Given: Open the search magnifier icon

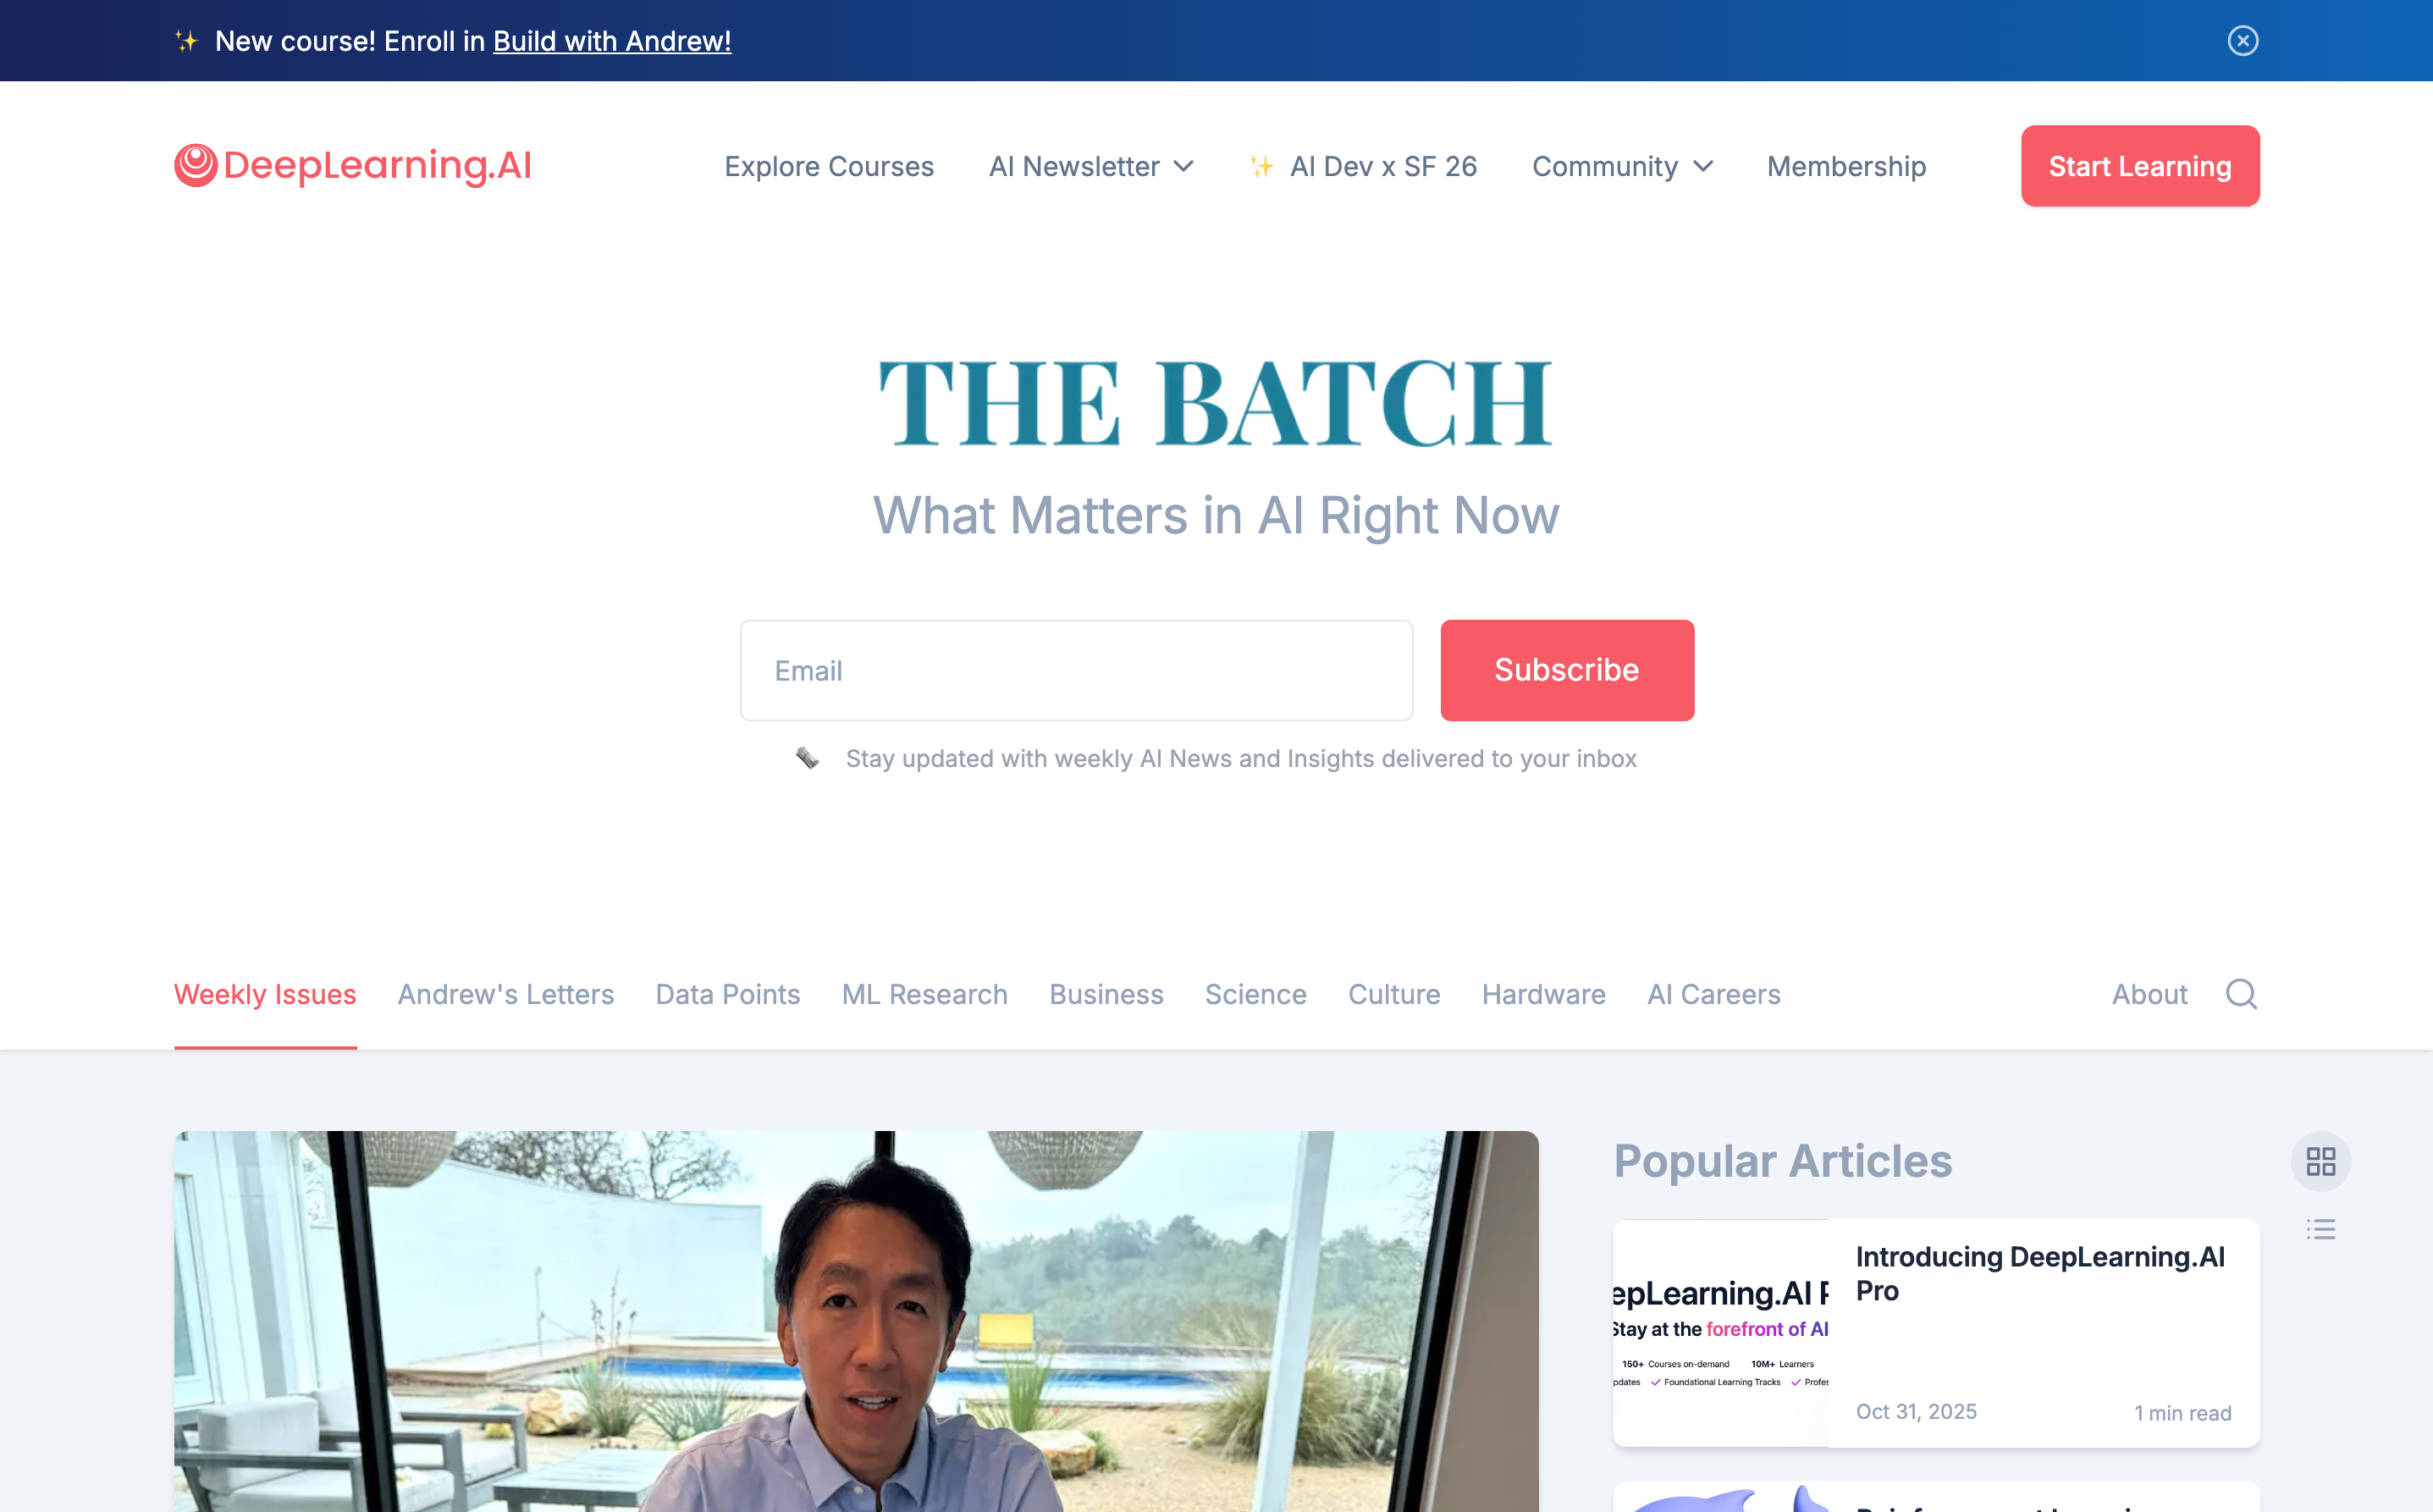Looking at the screenshot, I should point(2241,994).
